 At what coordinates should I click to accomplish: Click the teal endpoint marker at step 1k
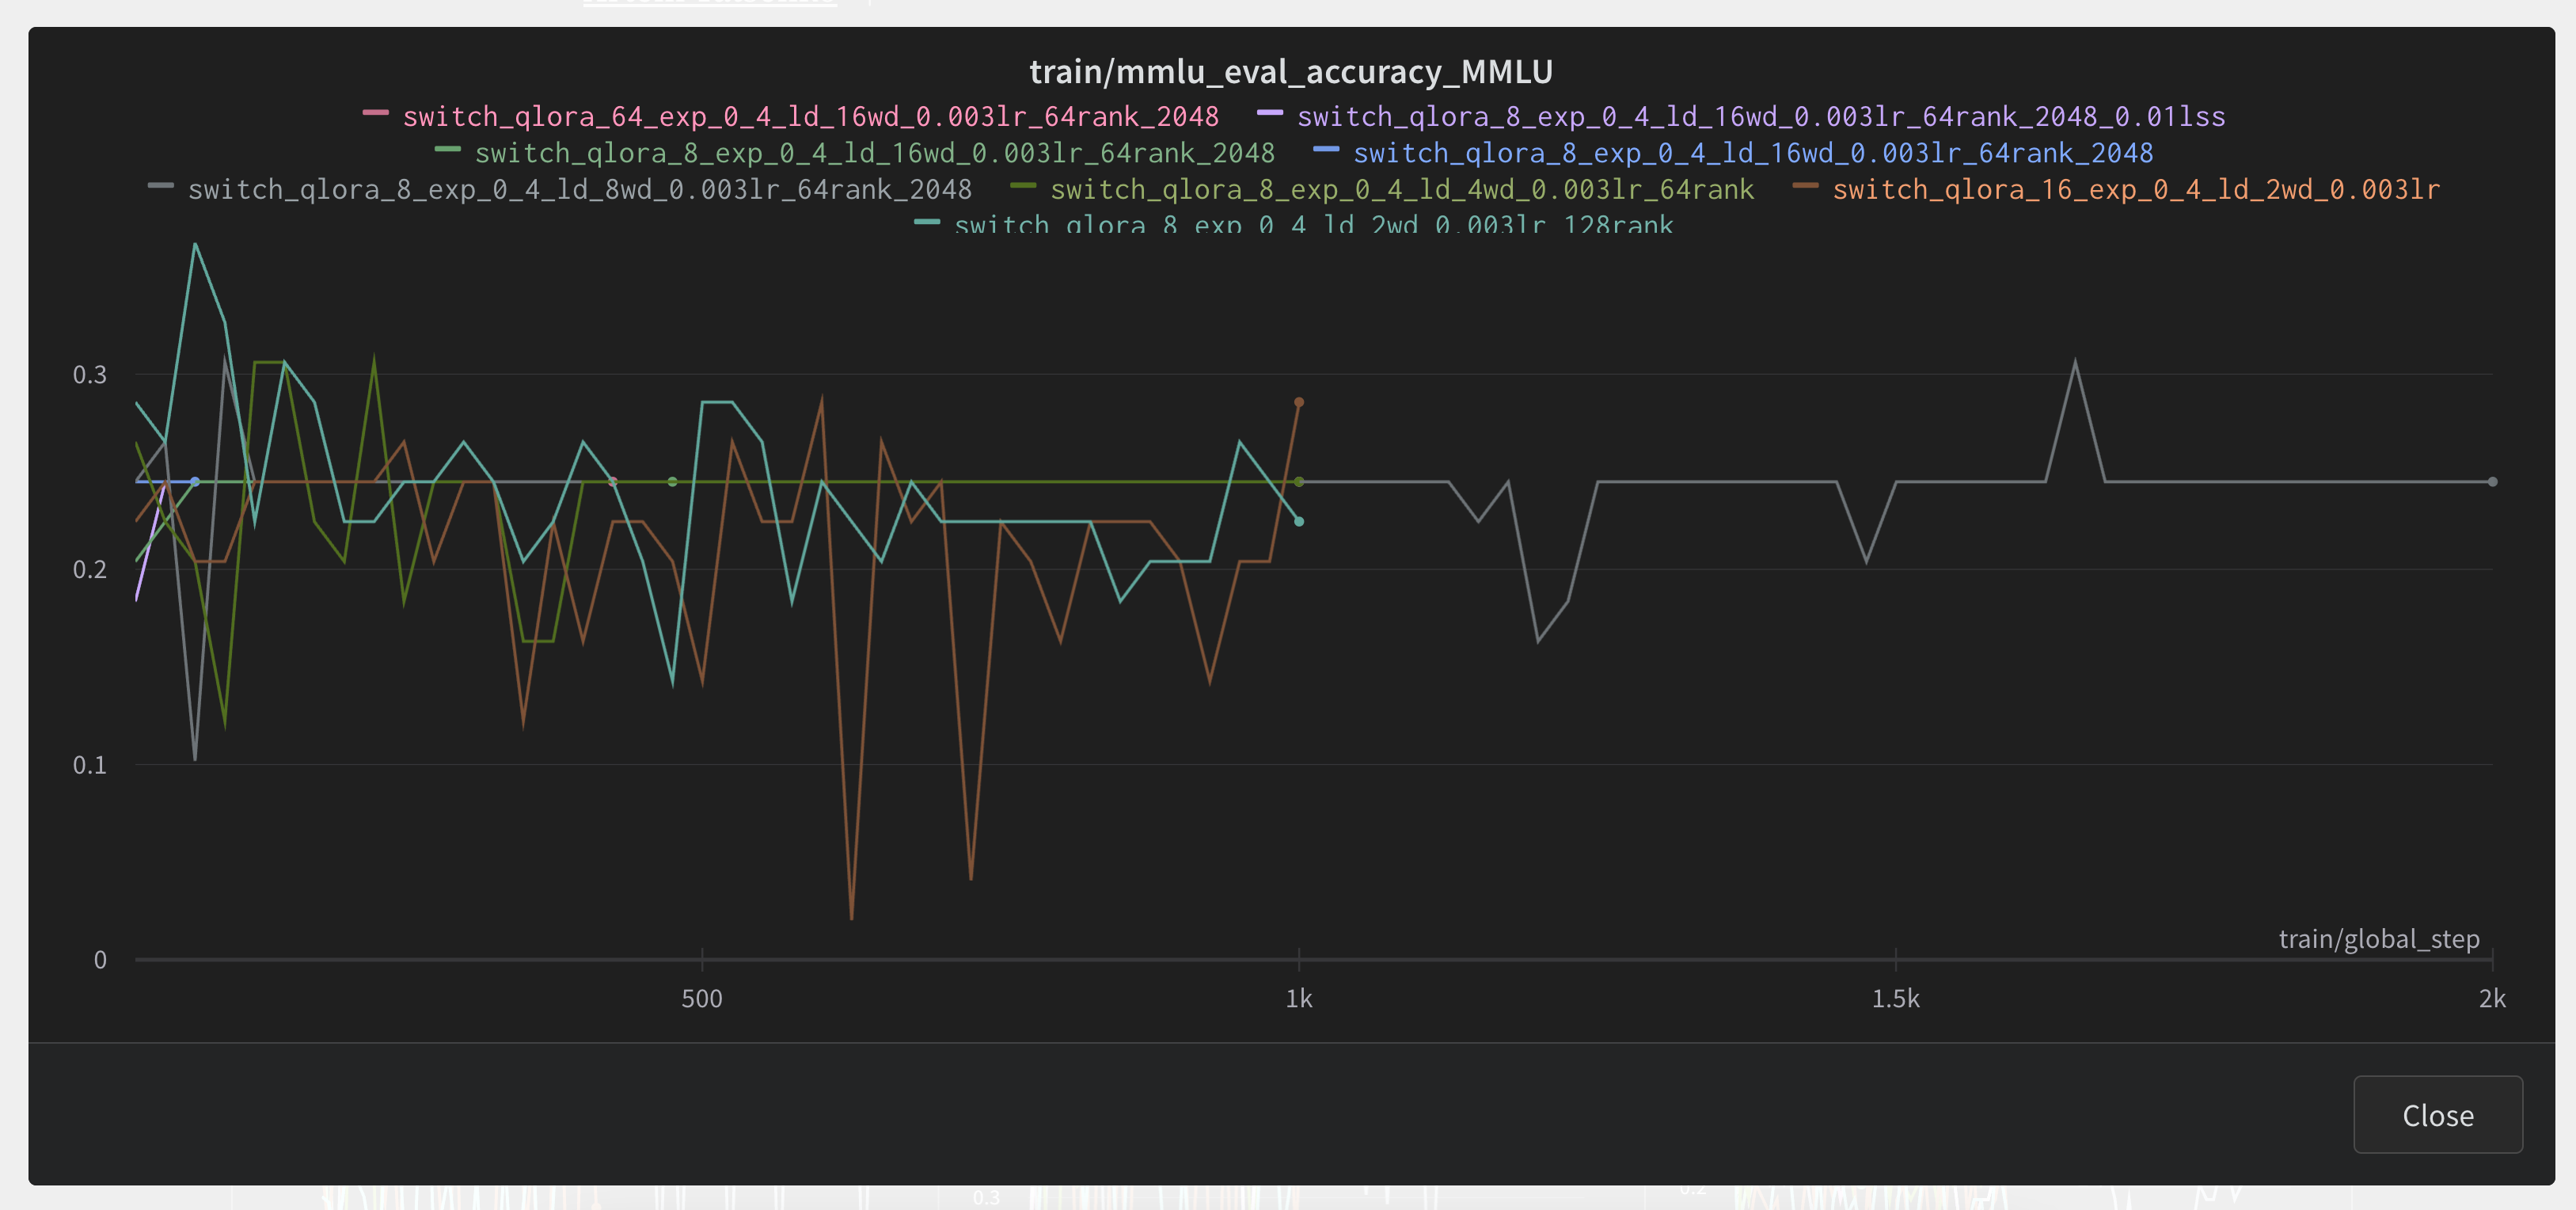click(x=1298, y=521)
